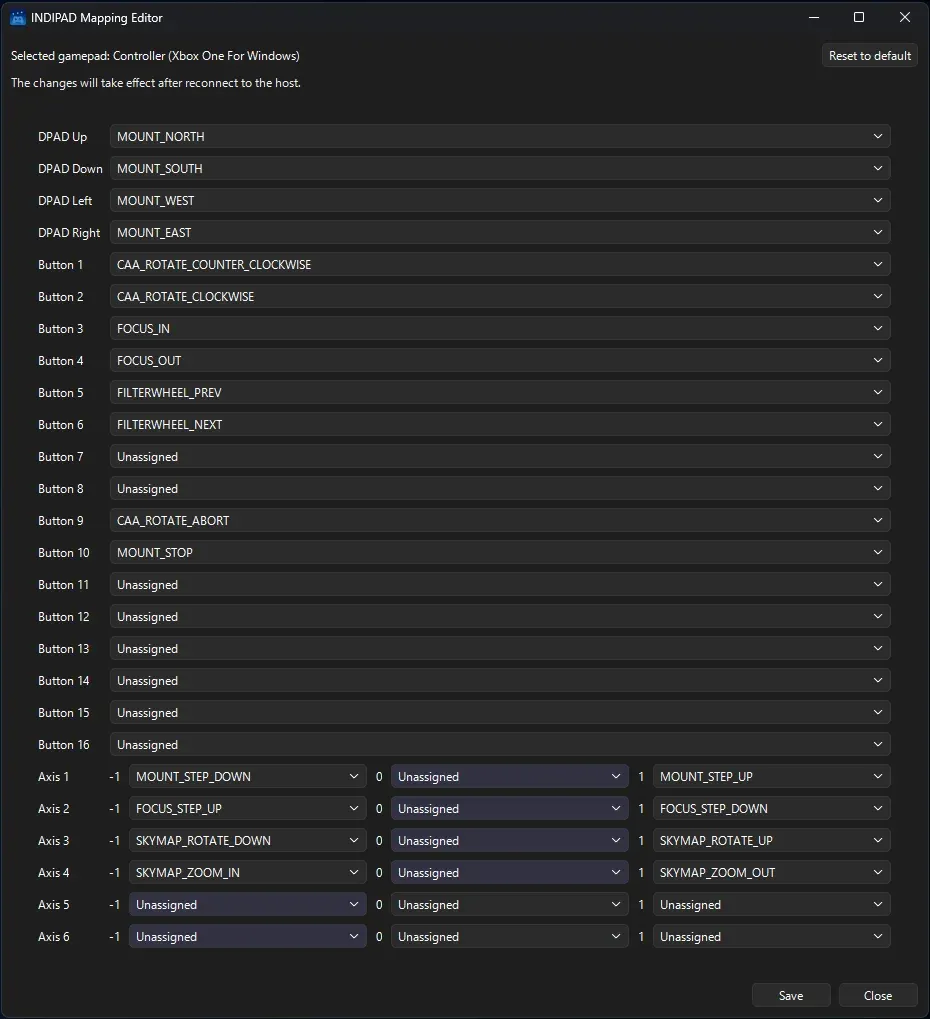This screenshot has height=1019, width=930.
Task: Close the window using the title bar X
Action: (x=904, y=18)
